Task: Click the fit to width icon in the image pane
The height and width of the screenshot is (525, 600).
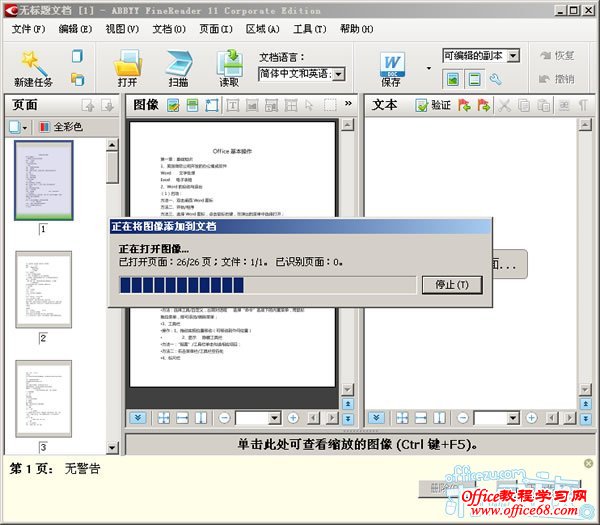Action: pyautogui.click(x=182, y=418)
